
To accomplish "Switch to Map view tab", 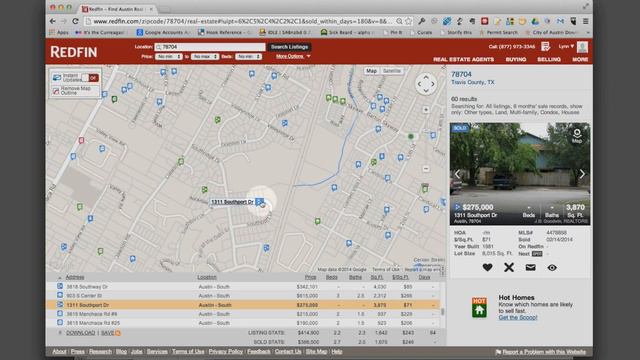I will click(x=371, y=71).
